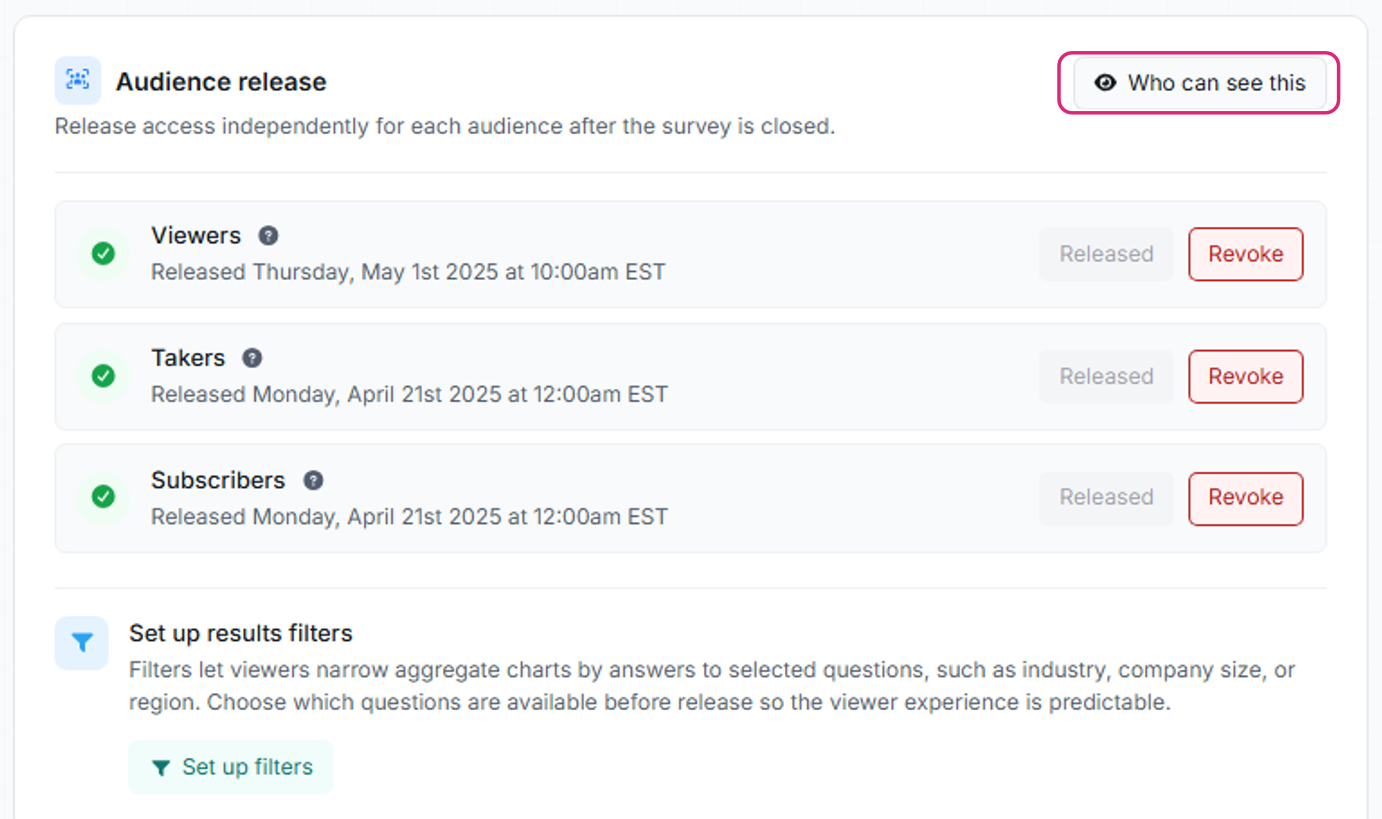Click the blue funnel filter icon
Image resolution: width=1382 pixels, height=819 pixels.
click(x=81, y=642)
